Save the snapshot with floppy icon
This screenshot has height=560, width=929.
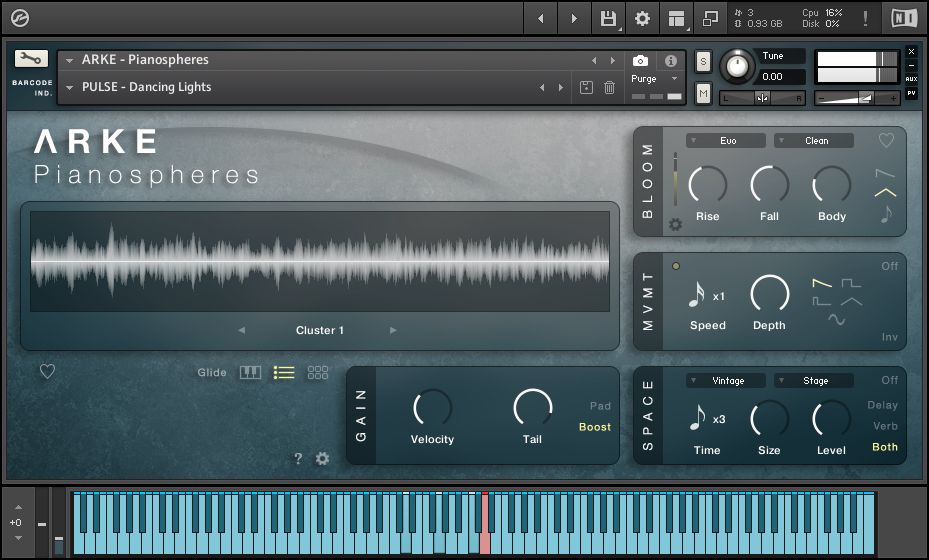coord(586,87)
